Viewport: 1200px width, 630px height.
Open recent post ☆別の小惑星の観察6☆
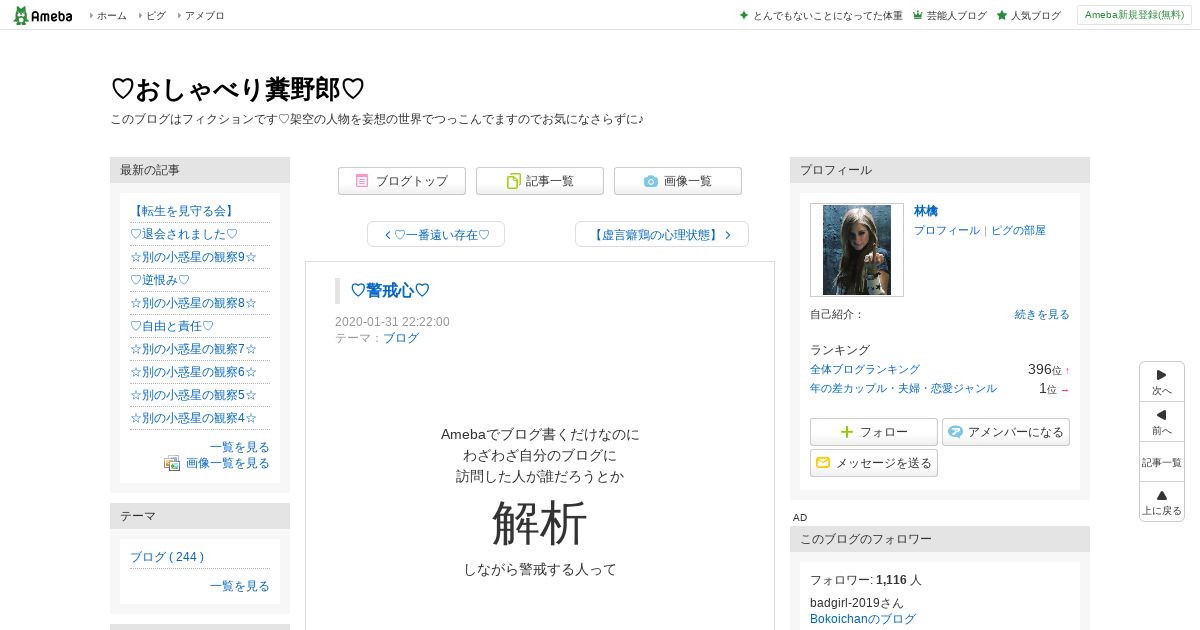tap(193, 372)
